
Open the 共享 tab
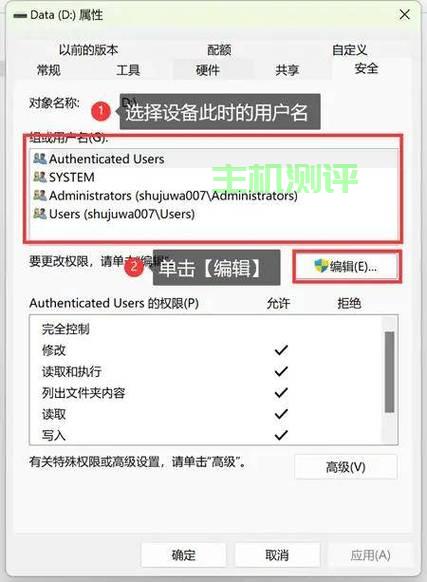click(287, 70)
